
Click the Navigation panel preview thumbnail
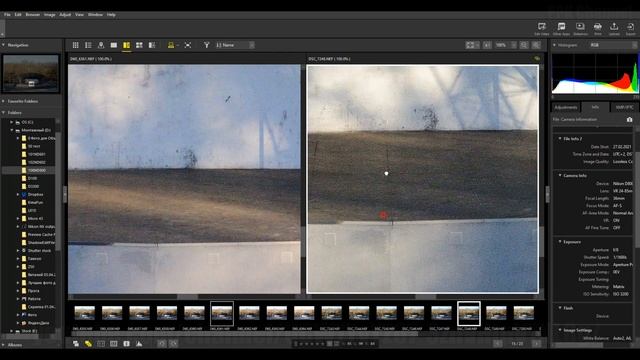pos(31,73)
